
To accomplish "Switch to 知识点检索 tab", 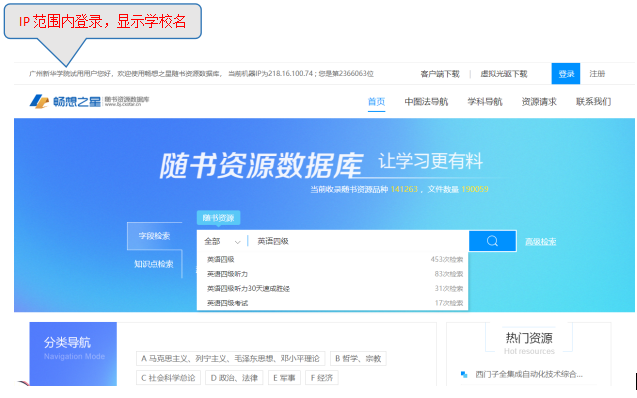I will click(x=154, y=264).
